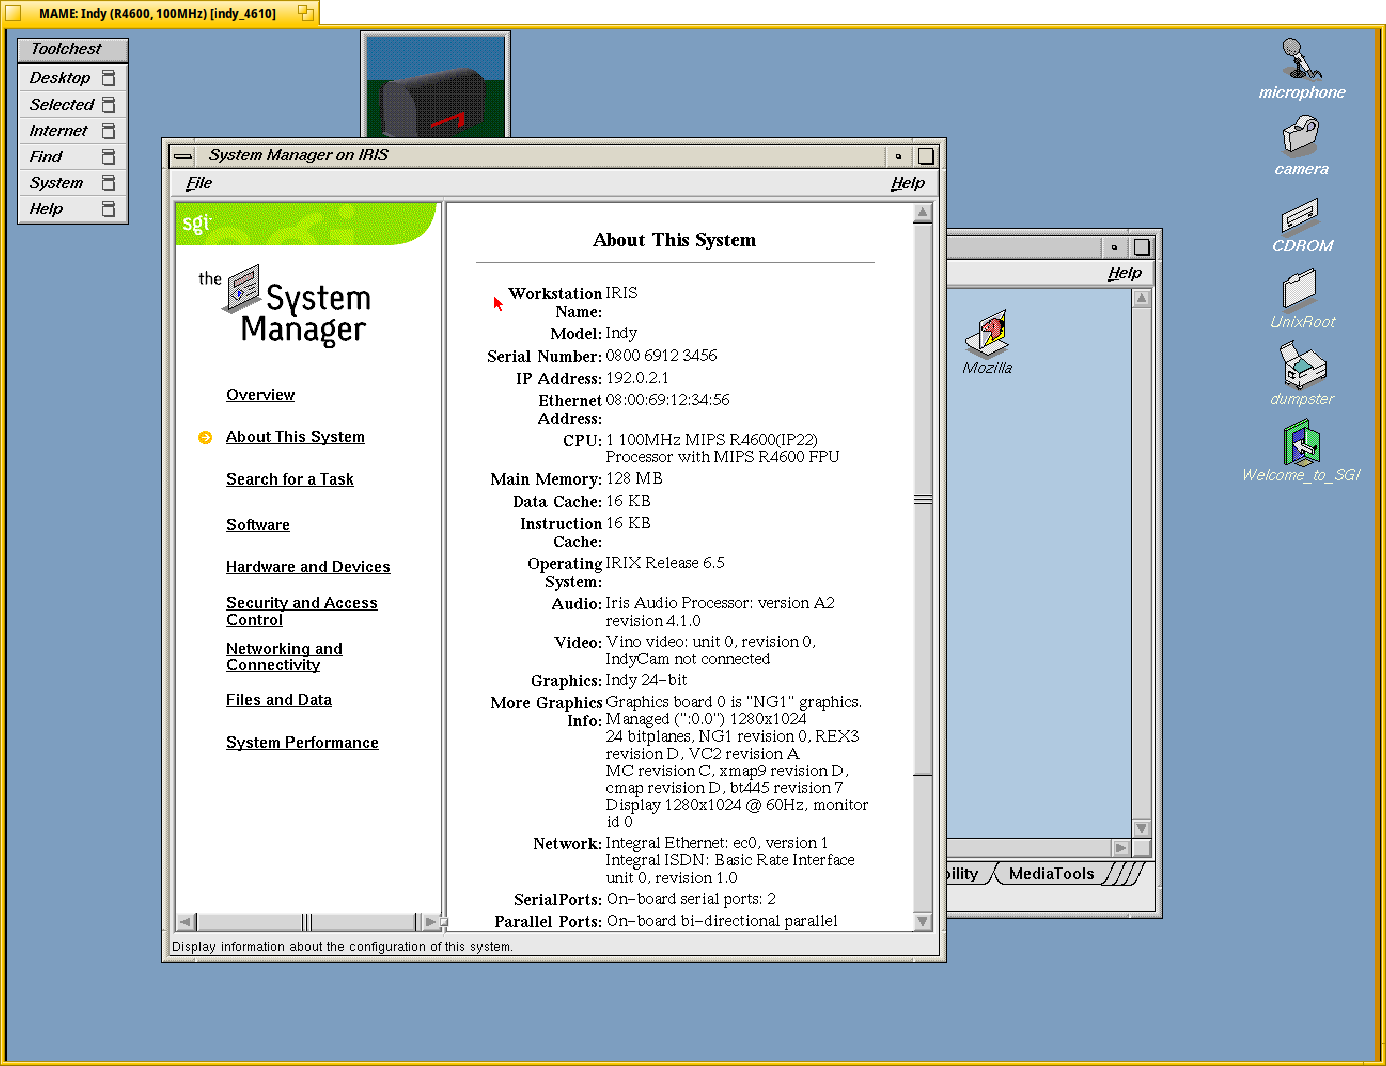Switch to the MediaTools tab
1386x1066 pixels.
(1051, 874)
